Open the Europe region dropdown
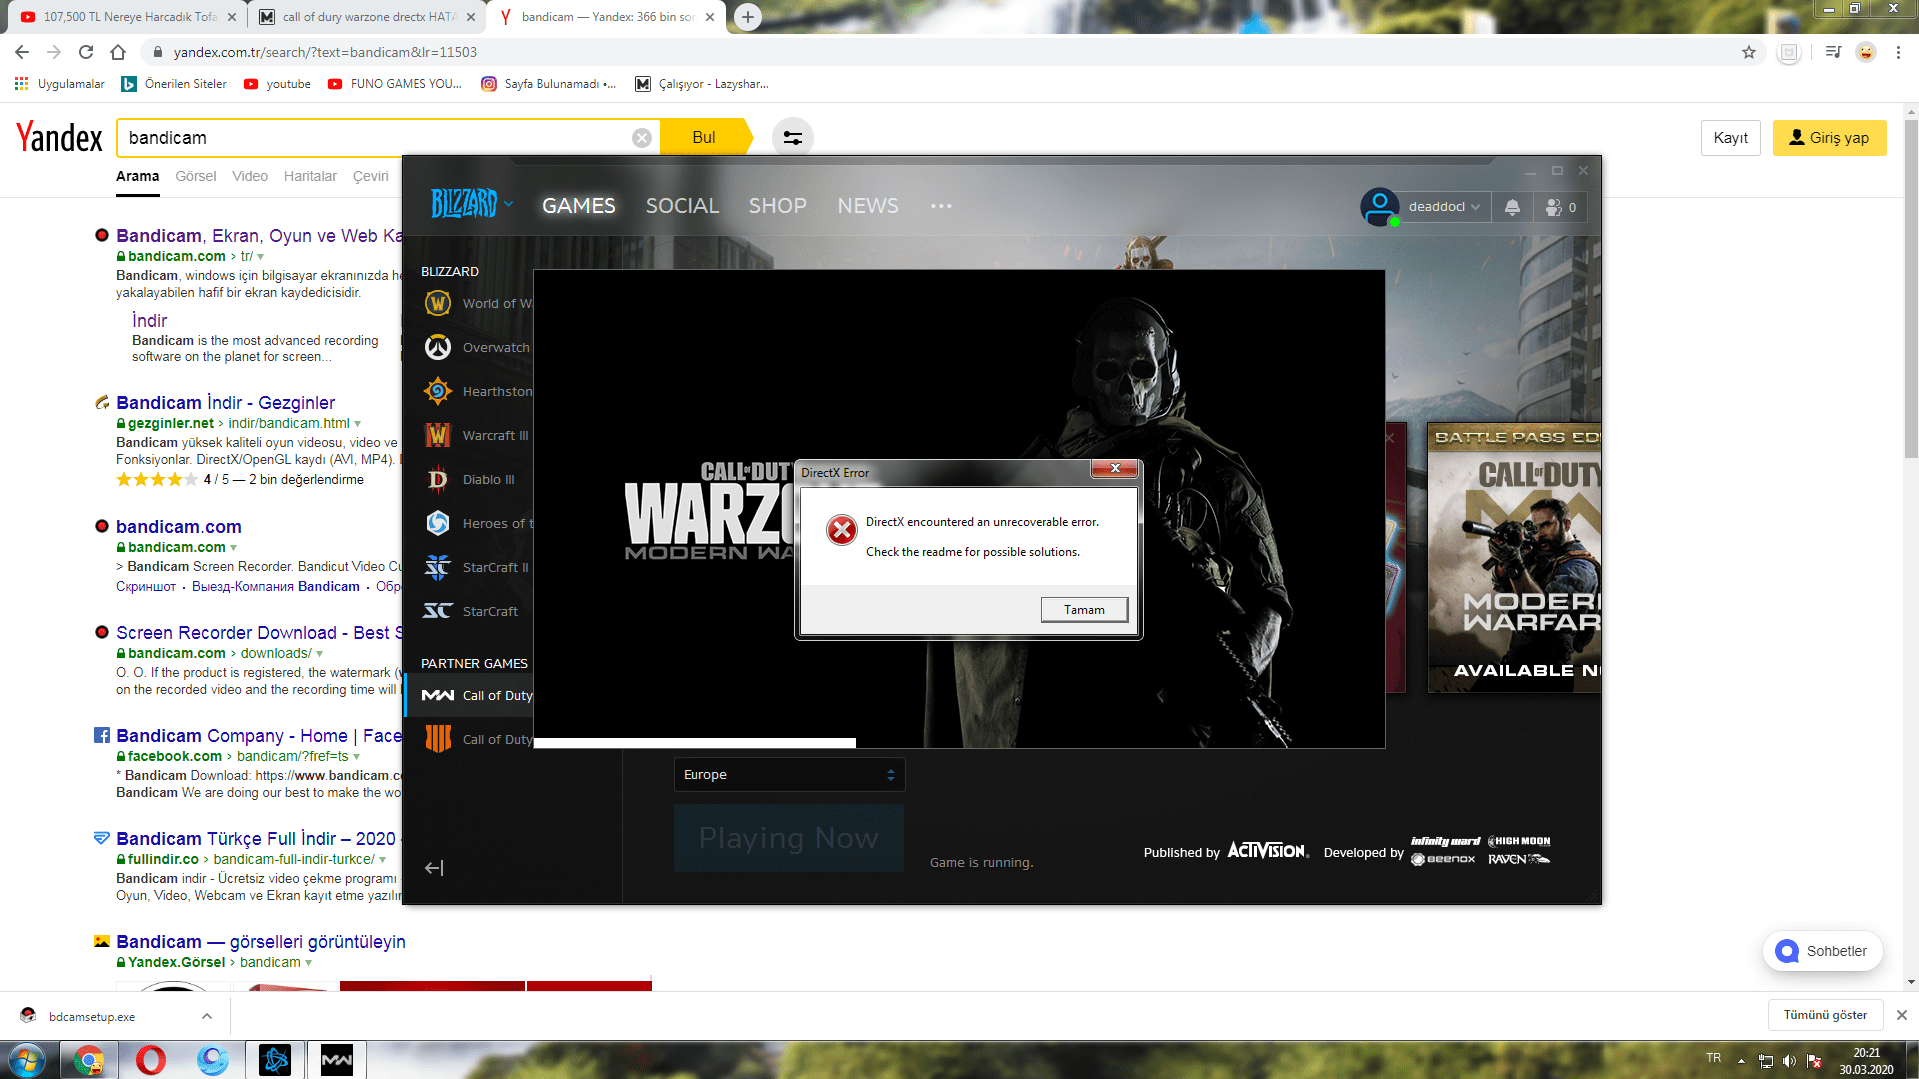The width and height of the screenshot is (1919, 1079). click(789, 775)
